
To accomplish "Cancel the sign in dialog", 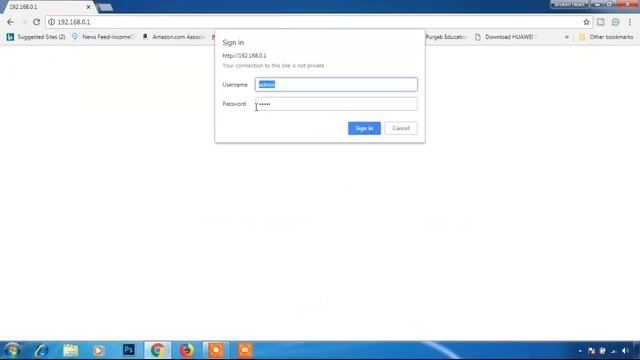I will point(401,128).
